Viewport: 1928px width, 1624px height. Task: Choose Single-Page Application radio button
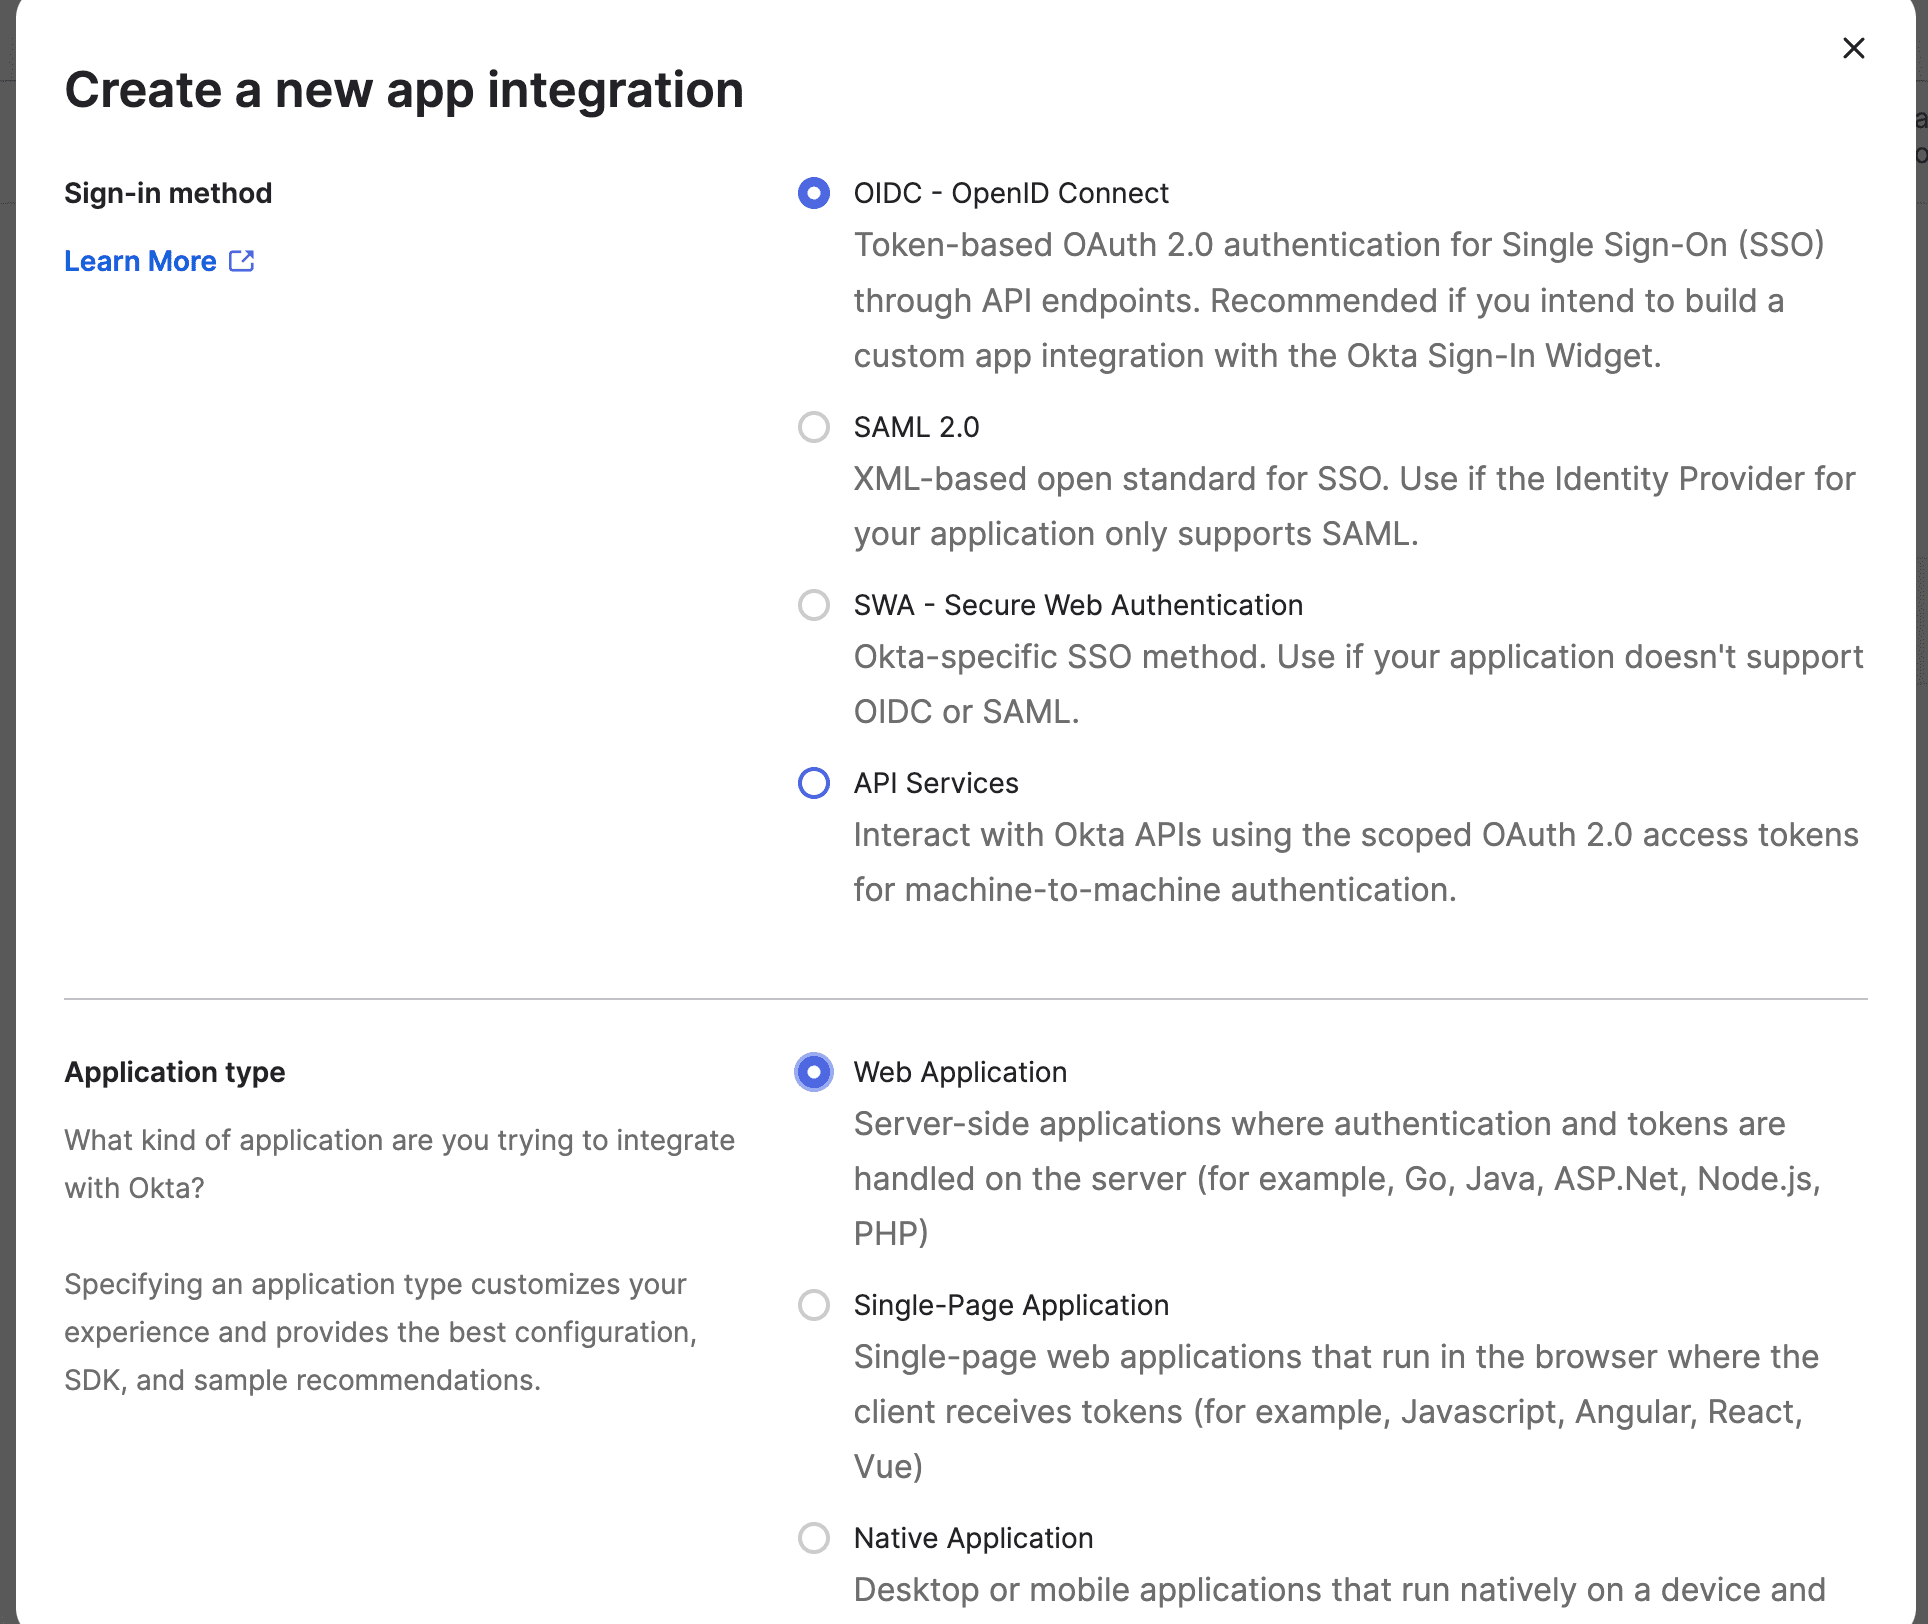point(814,1305)
